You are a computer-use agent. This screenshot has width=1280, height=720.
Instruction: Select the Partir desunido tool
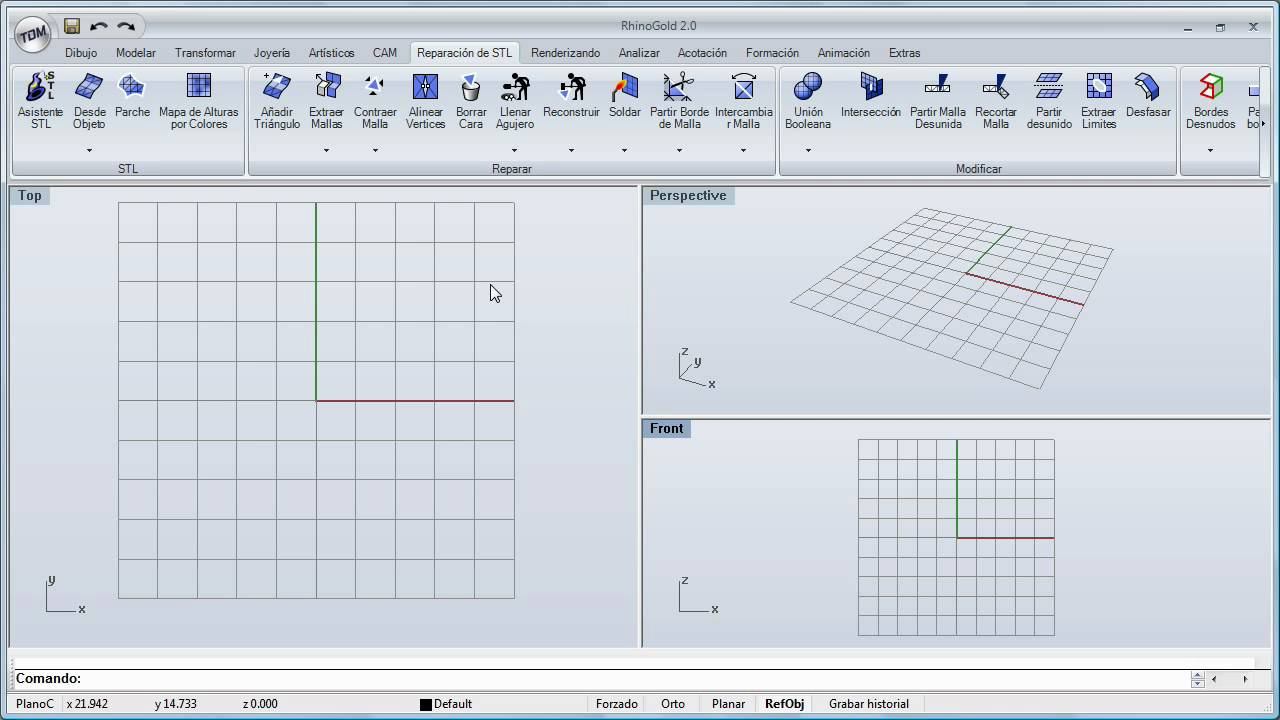point(1049,101)
